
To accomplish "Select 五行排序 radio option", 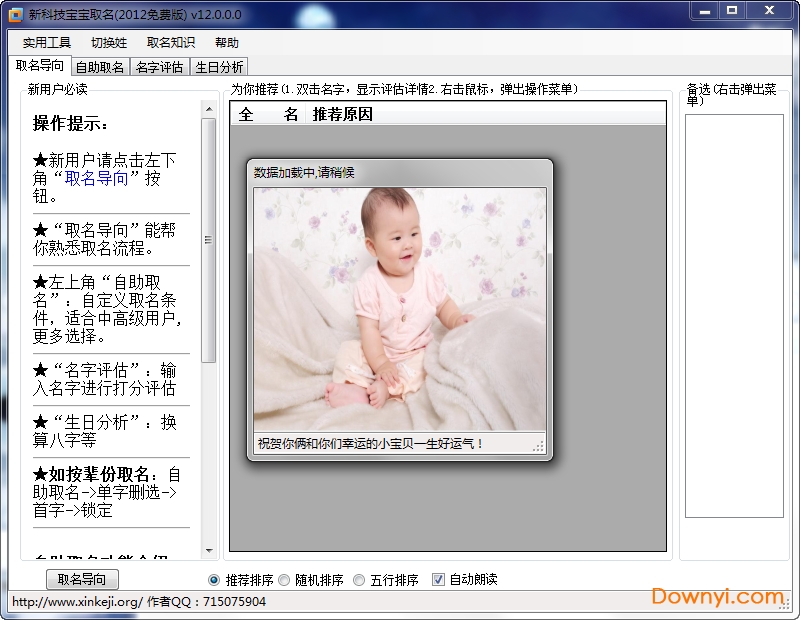I will point(360,580).
